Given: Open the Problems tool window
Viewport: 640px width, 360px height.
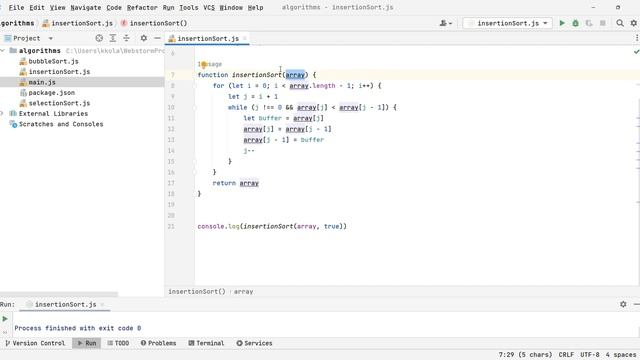Looking at the screenshot, I should point(158,343).
